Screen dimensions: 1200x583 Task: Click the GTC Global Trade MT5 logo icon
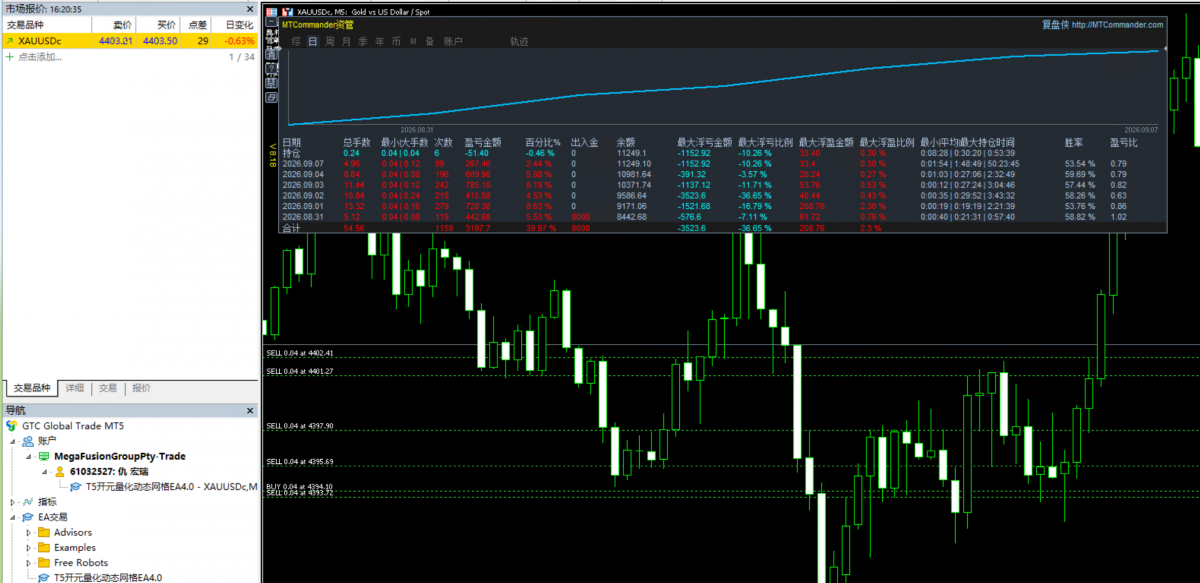click(12, 426)
